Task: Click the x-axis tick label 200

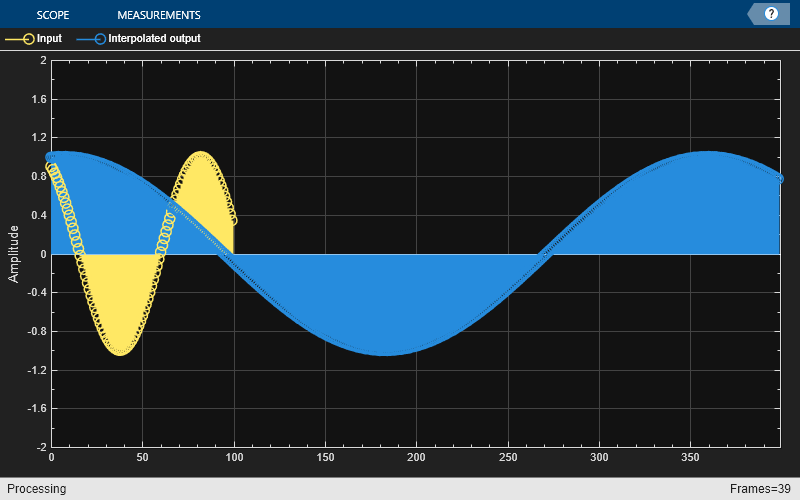Action: tap(416, 457)
